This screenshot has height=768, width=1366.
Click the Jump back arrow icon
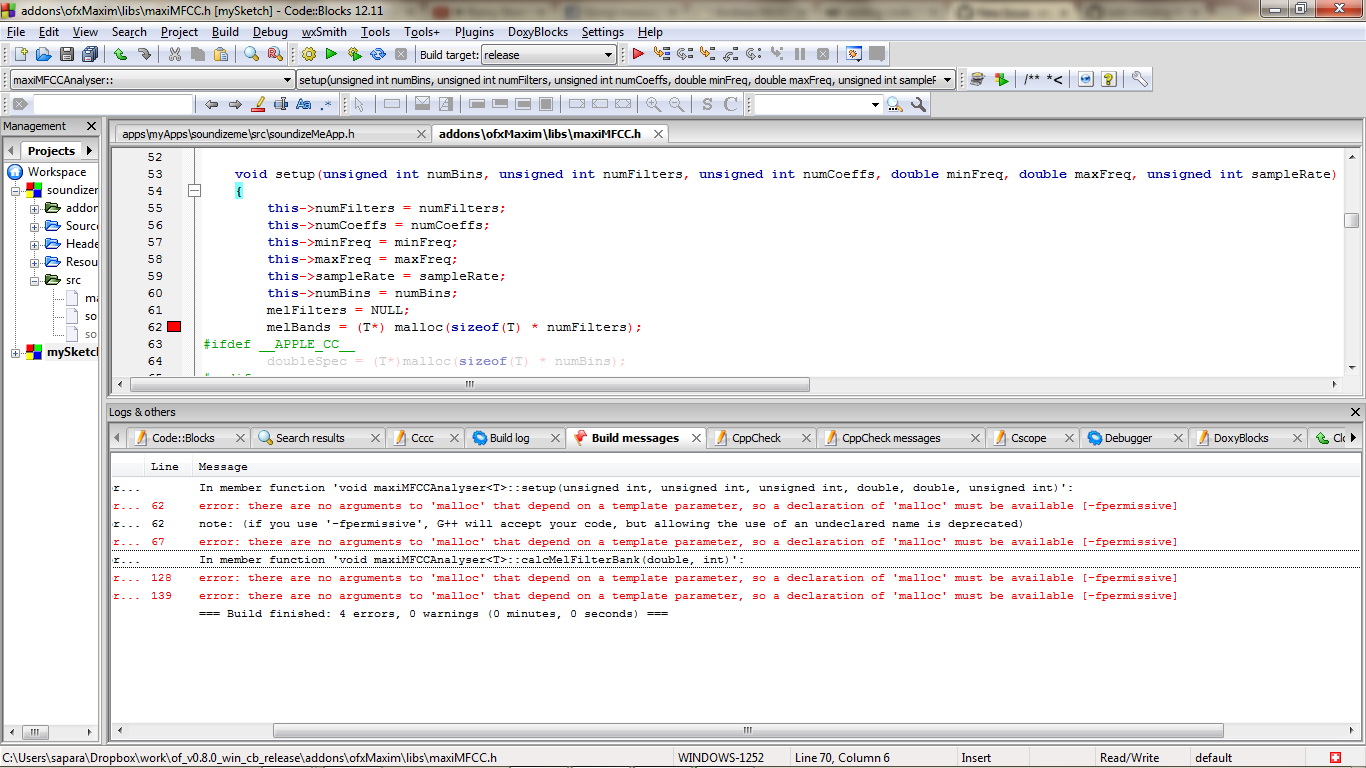[x=211, y=104]
